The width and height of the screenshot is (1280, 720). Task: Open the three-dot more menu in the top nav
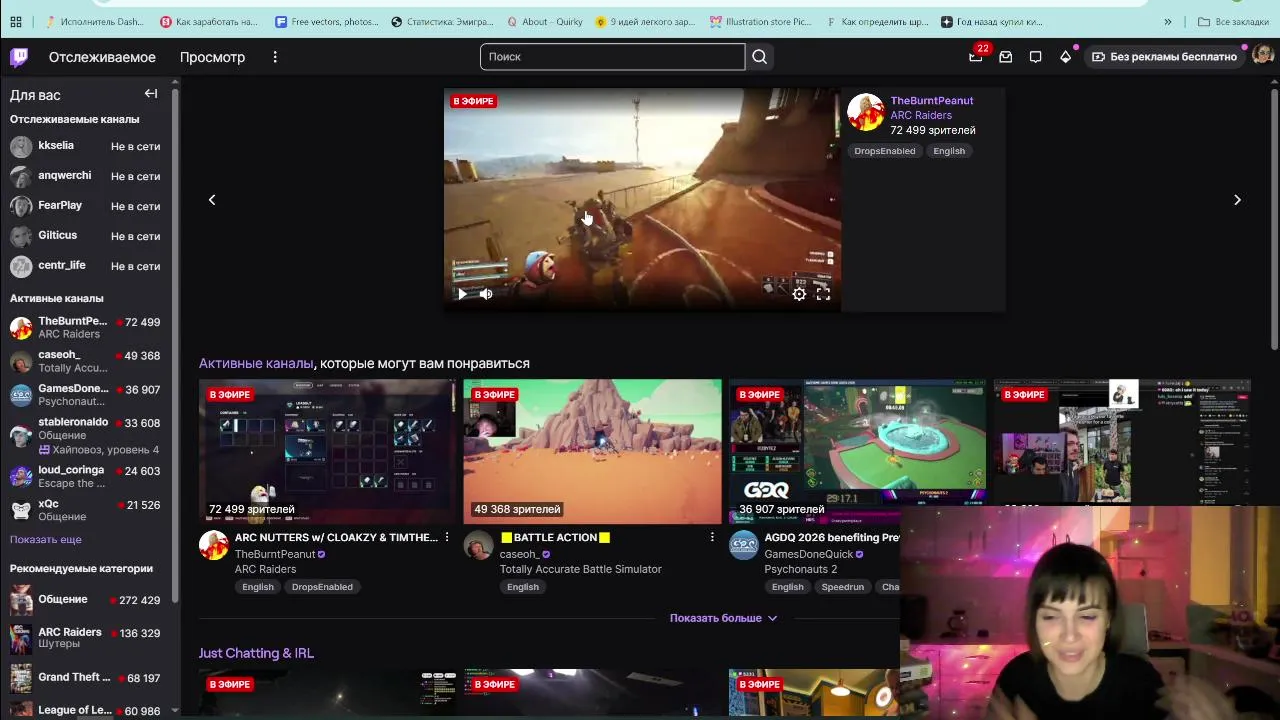tap(275, 57)
